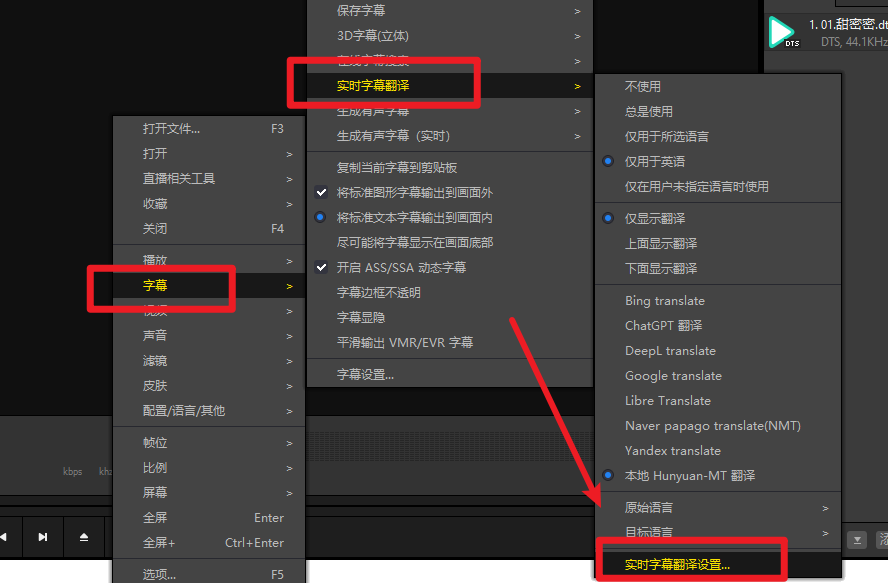888x583 pixels.
Task: Choose 仅用于所选语言 option
Action: pyautogui.click(x=718, y=137)
